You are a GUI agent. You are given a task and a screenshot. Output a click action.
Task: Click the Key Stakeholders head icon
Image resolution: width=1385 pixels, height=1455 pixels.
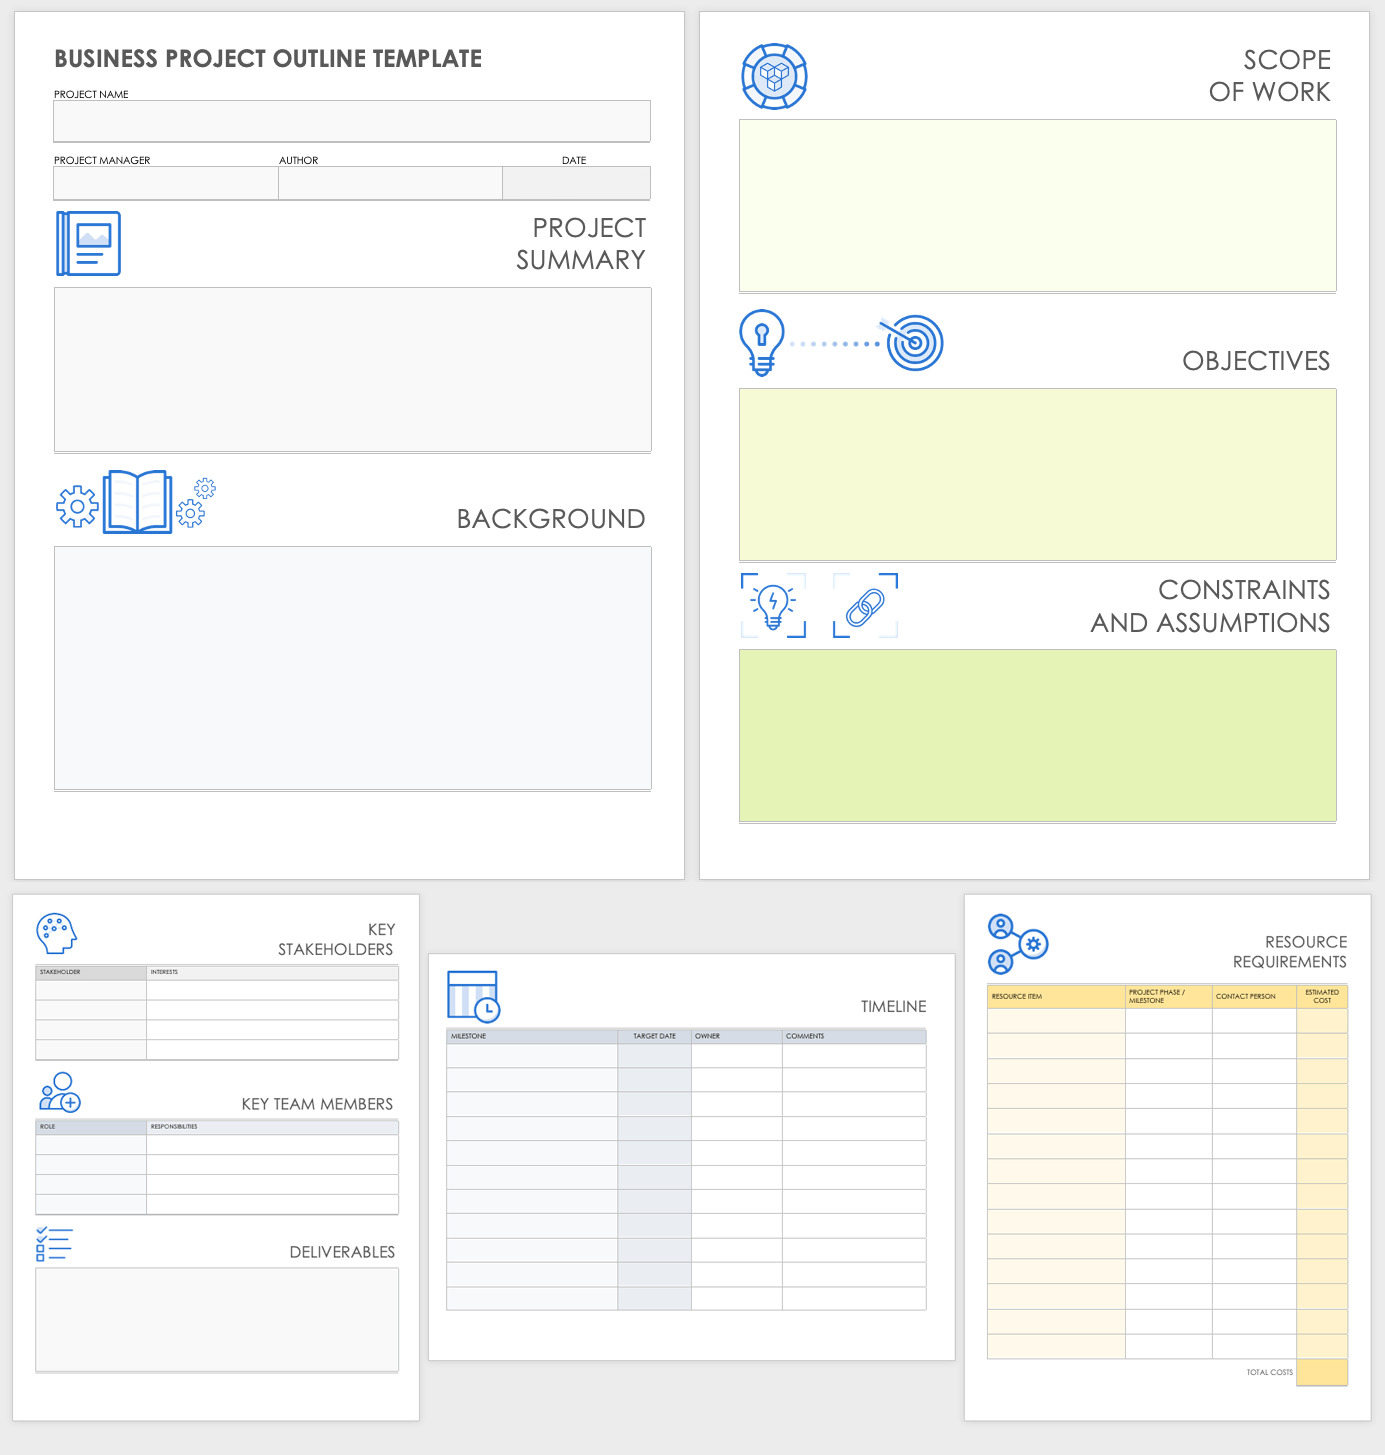[56, 933]
